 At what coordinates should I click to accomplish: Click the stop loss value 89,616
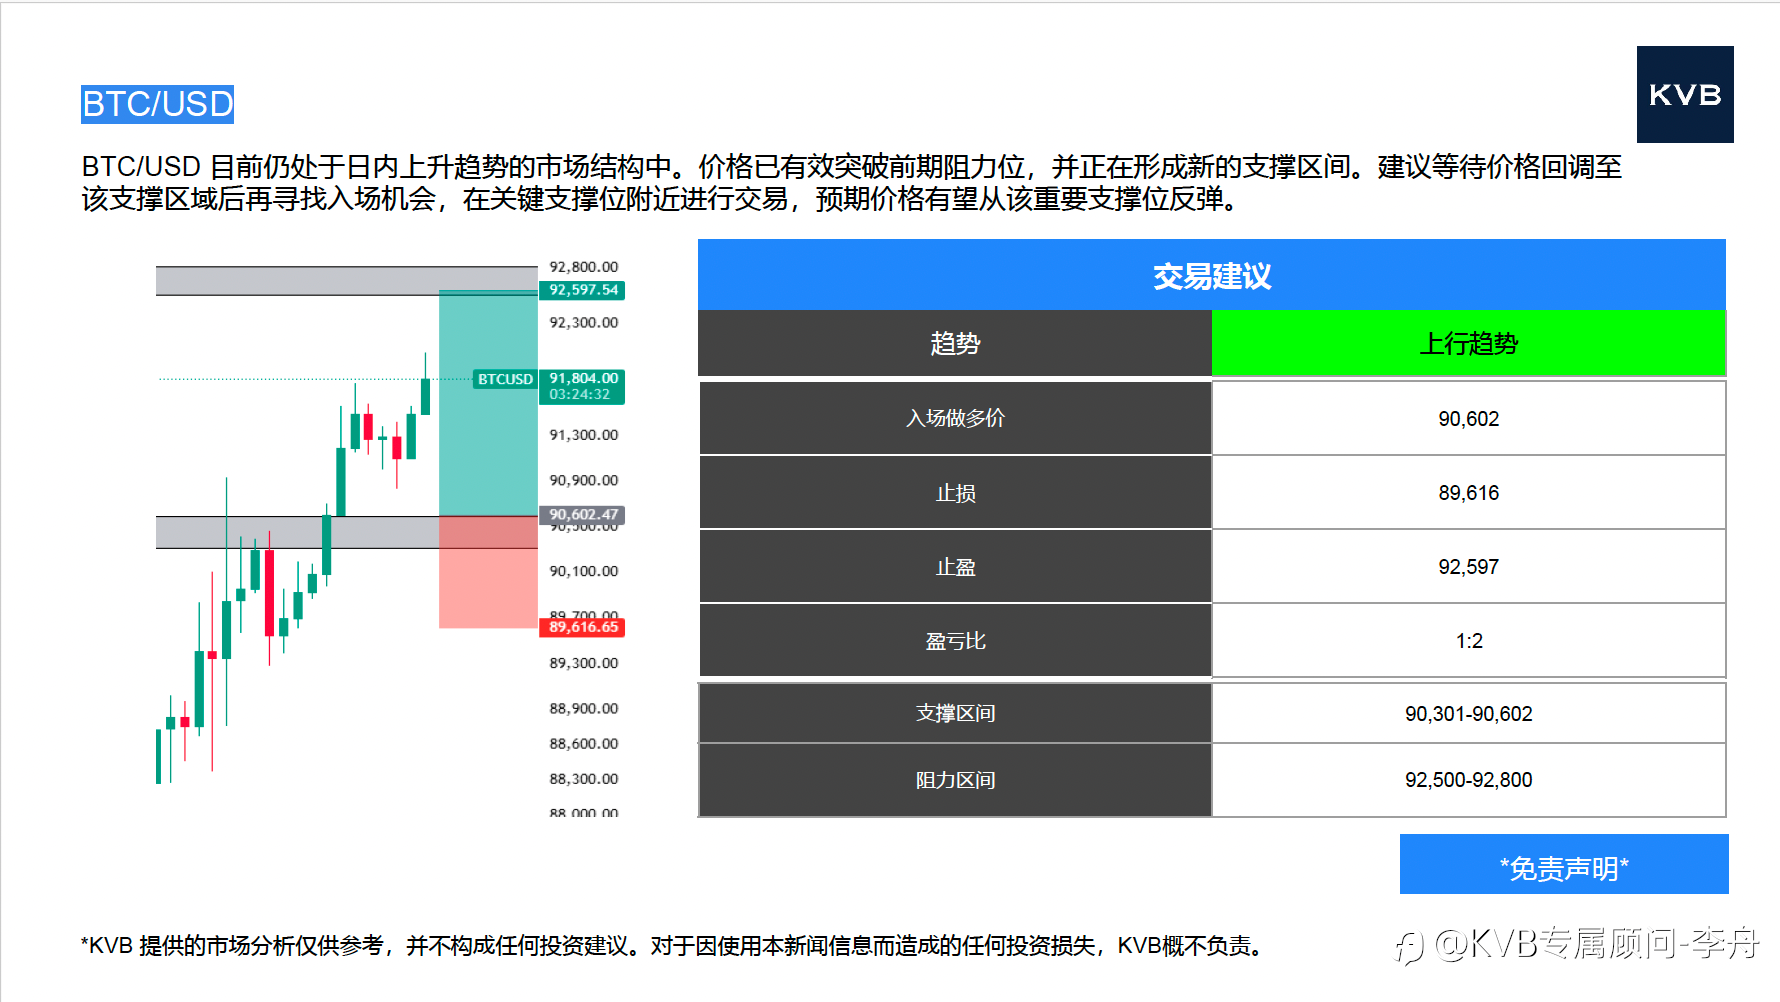point(1469,492)
